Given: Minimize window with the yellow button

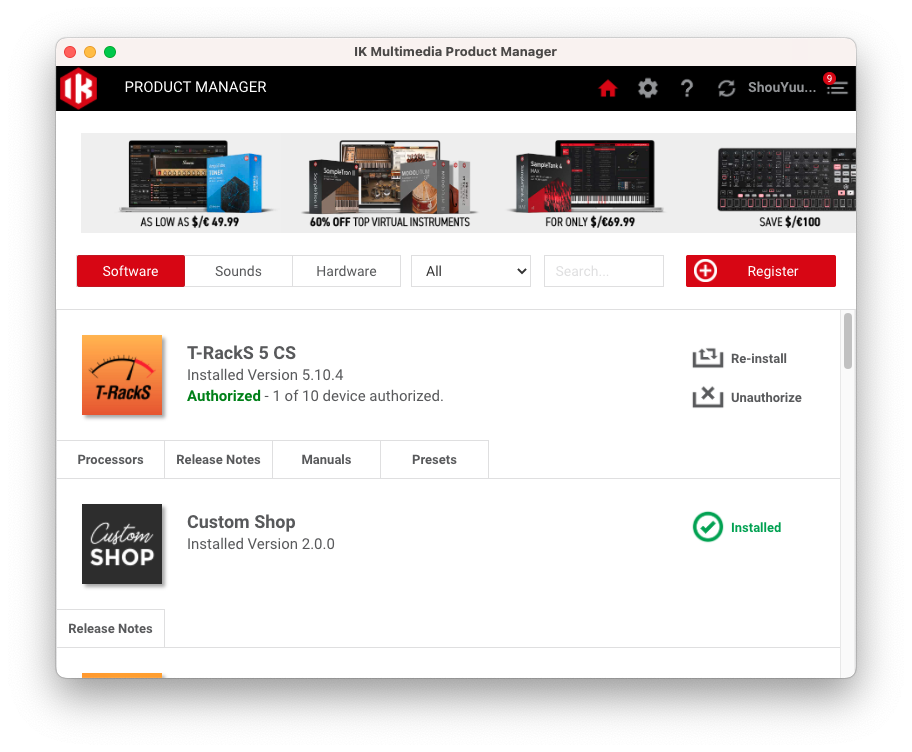Looking at the screenshot, I should coord(90,52).
